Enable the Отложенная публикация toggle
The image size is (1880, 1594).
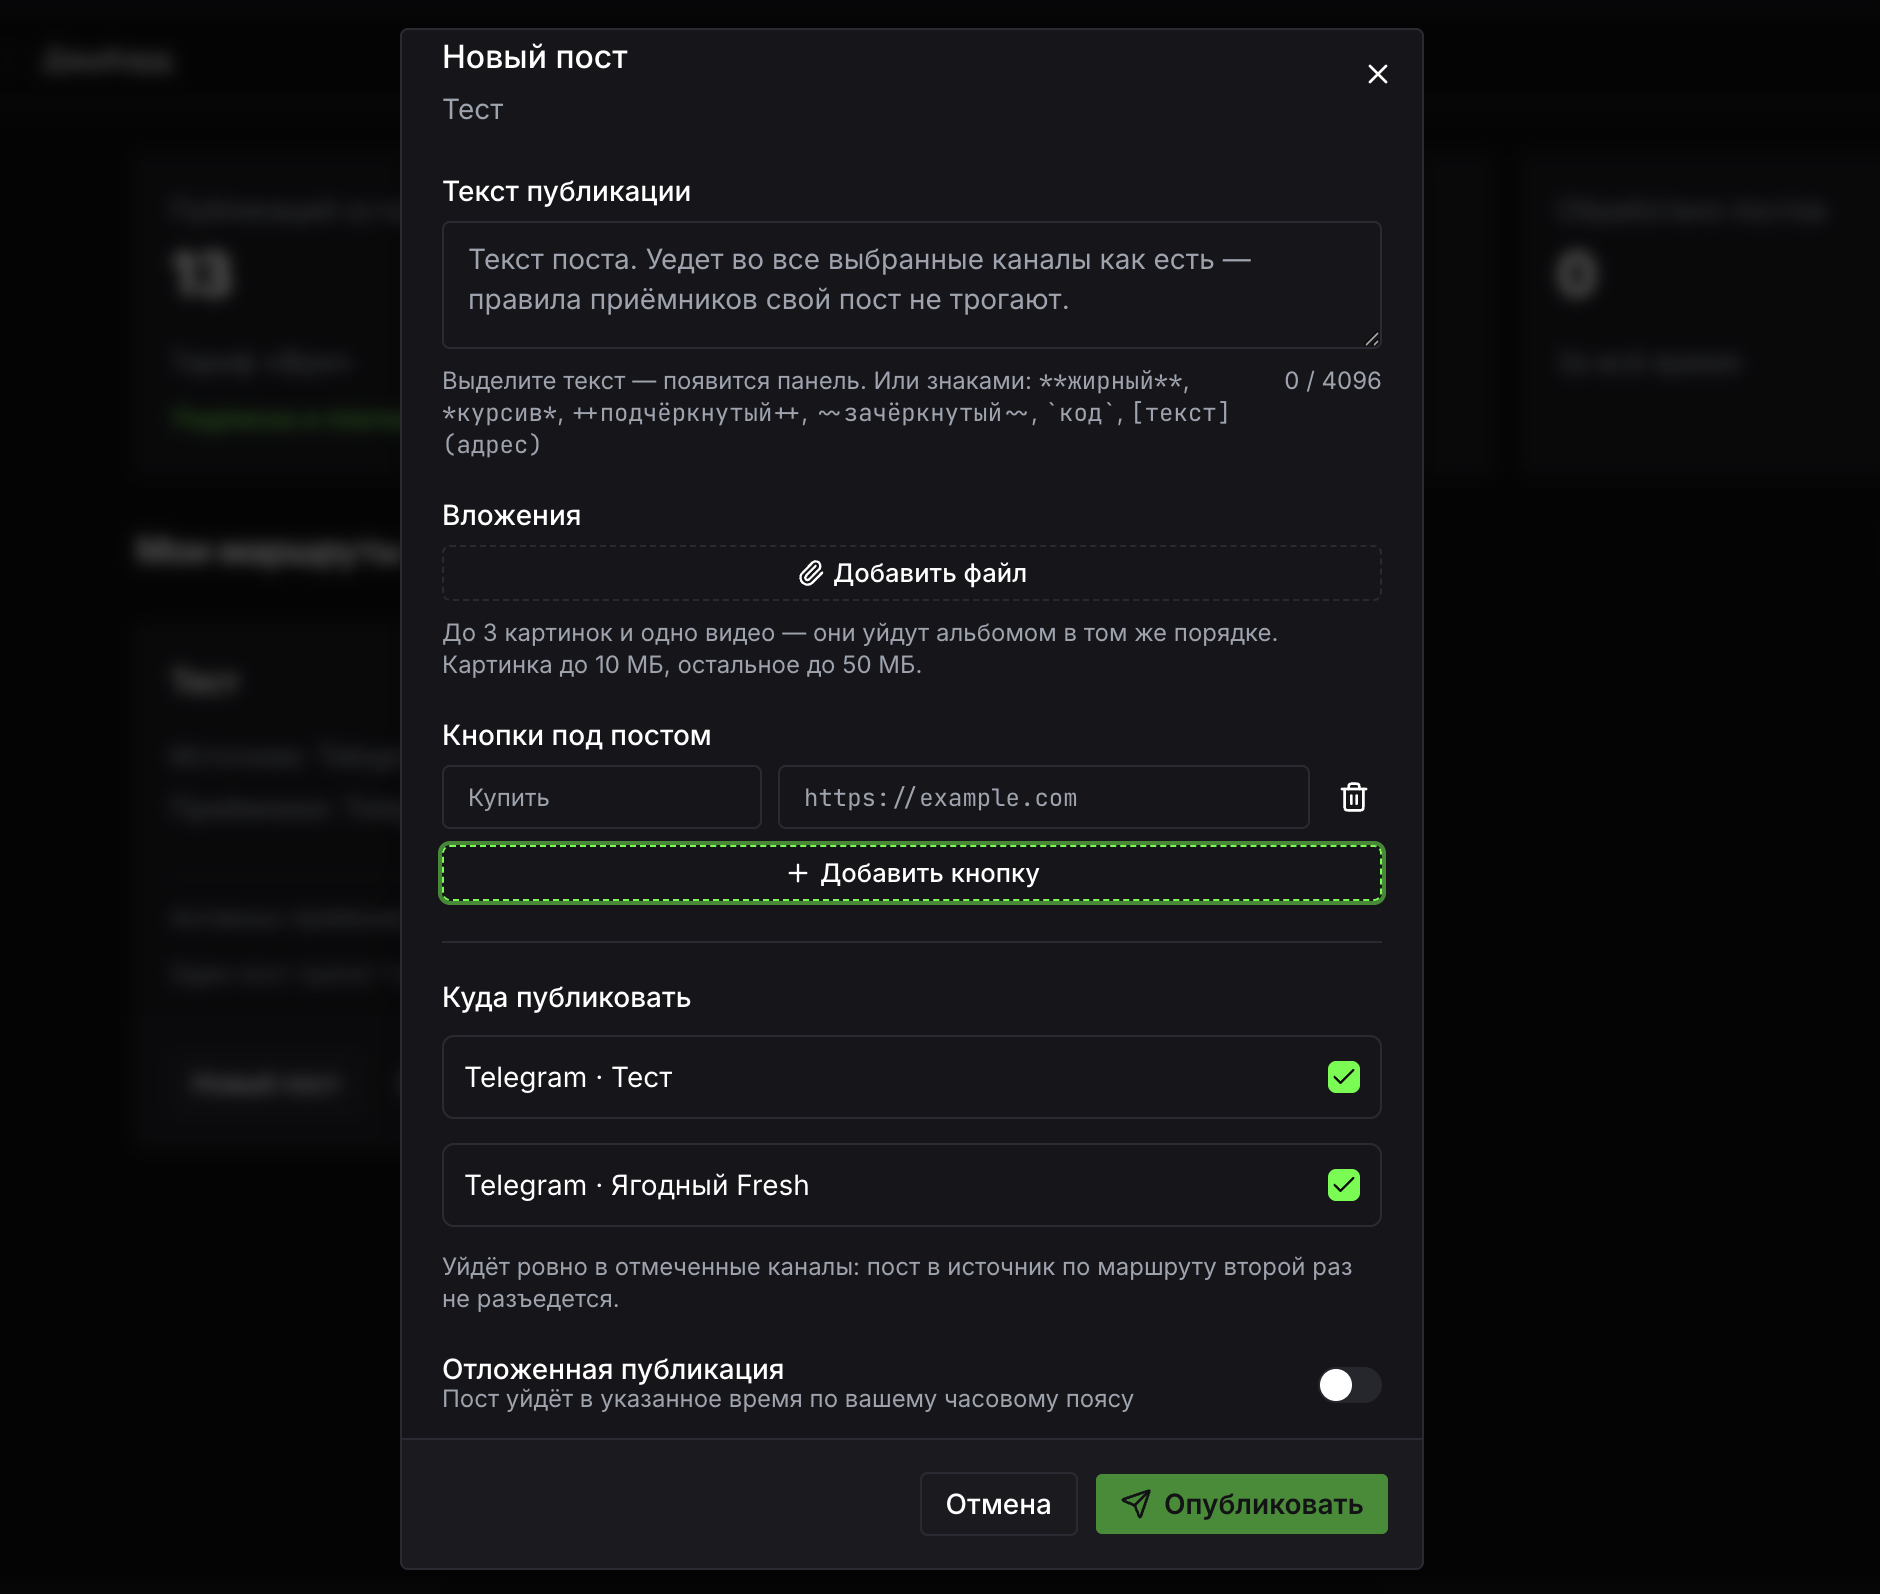[1349, 1385]
